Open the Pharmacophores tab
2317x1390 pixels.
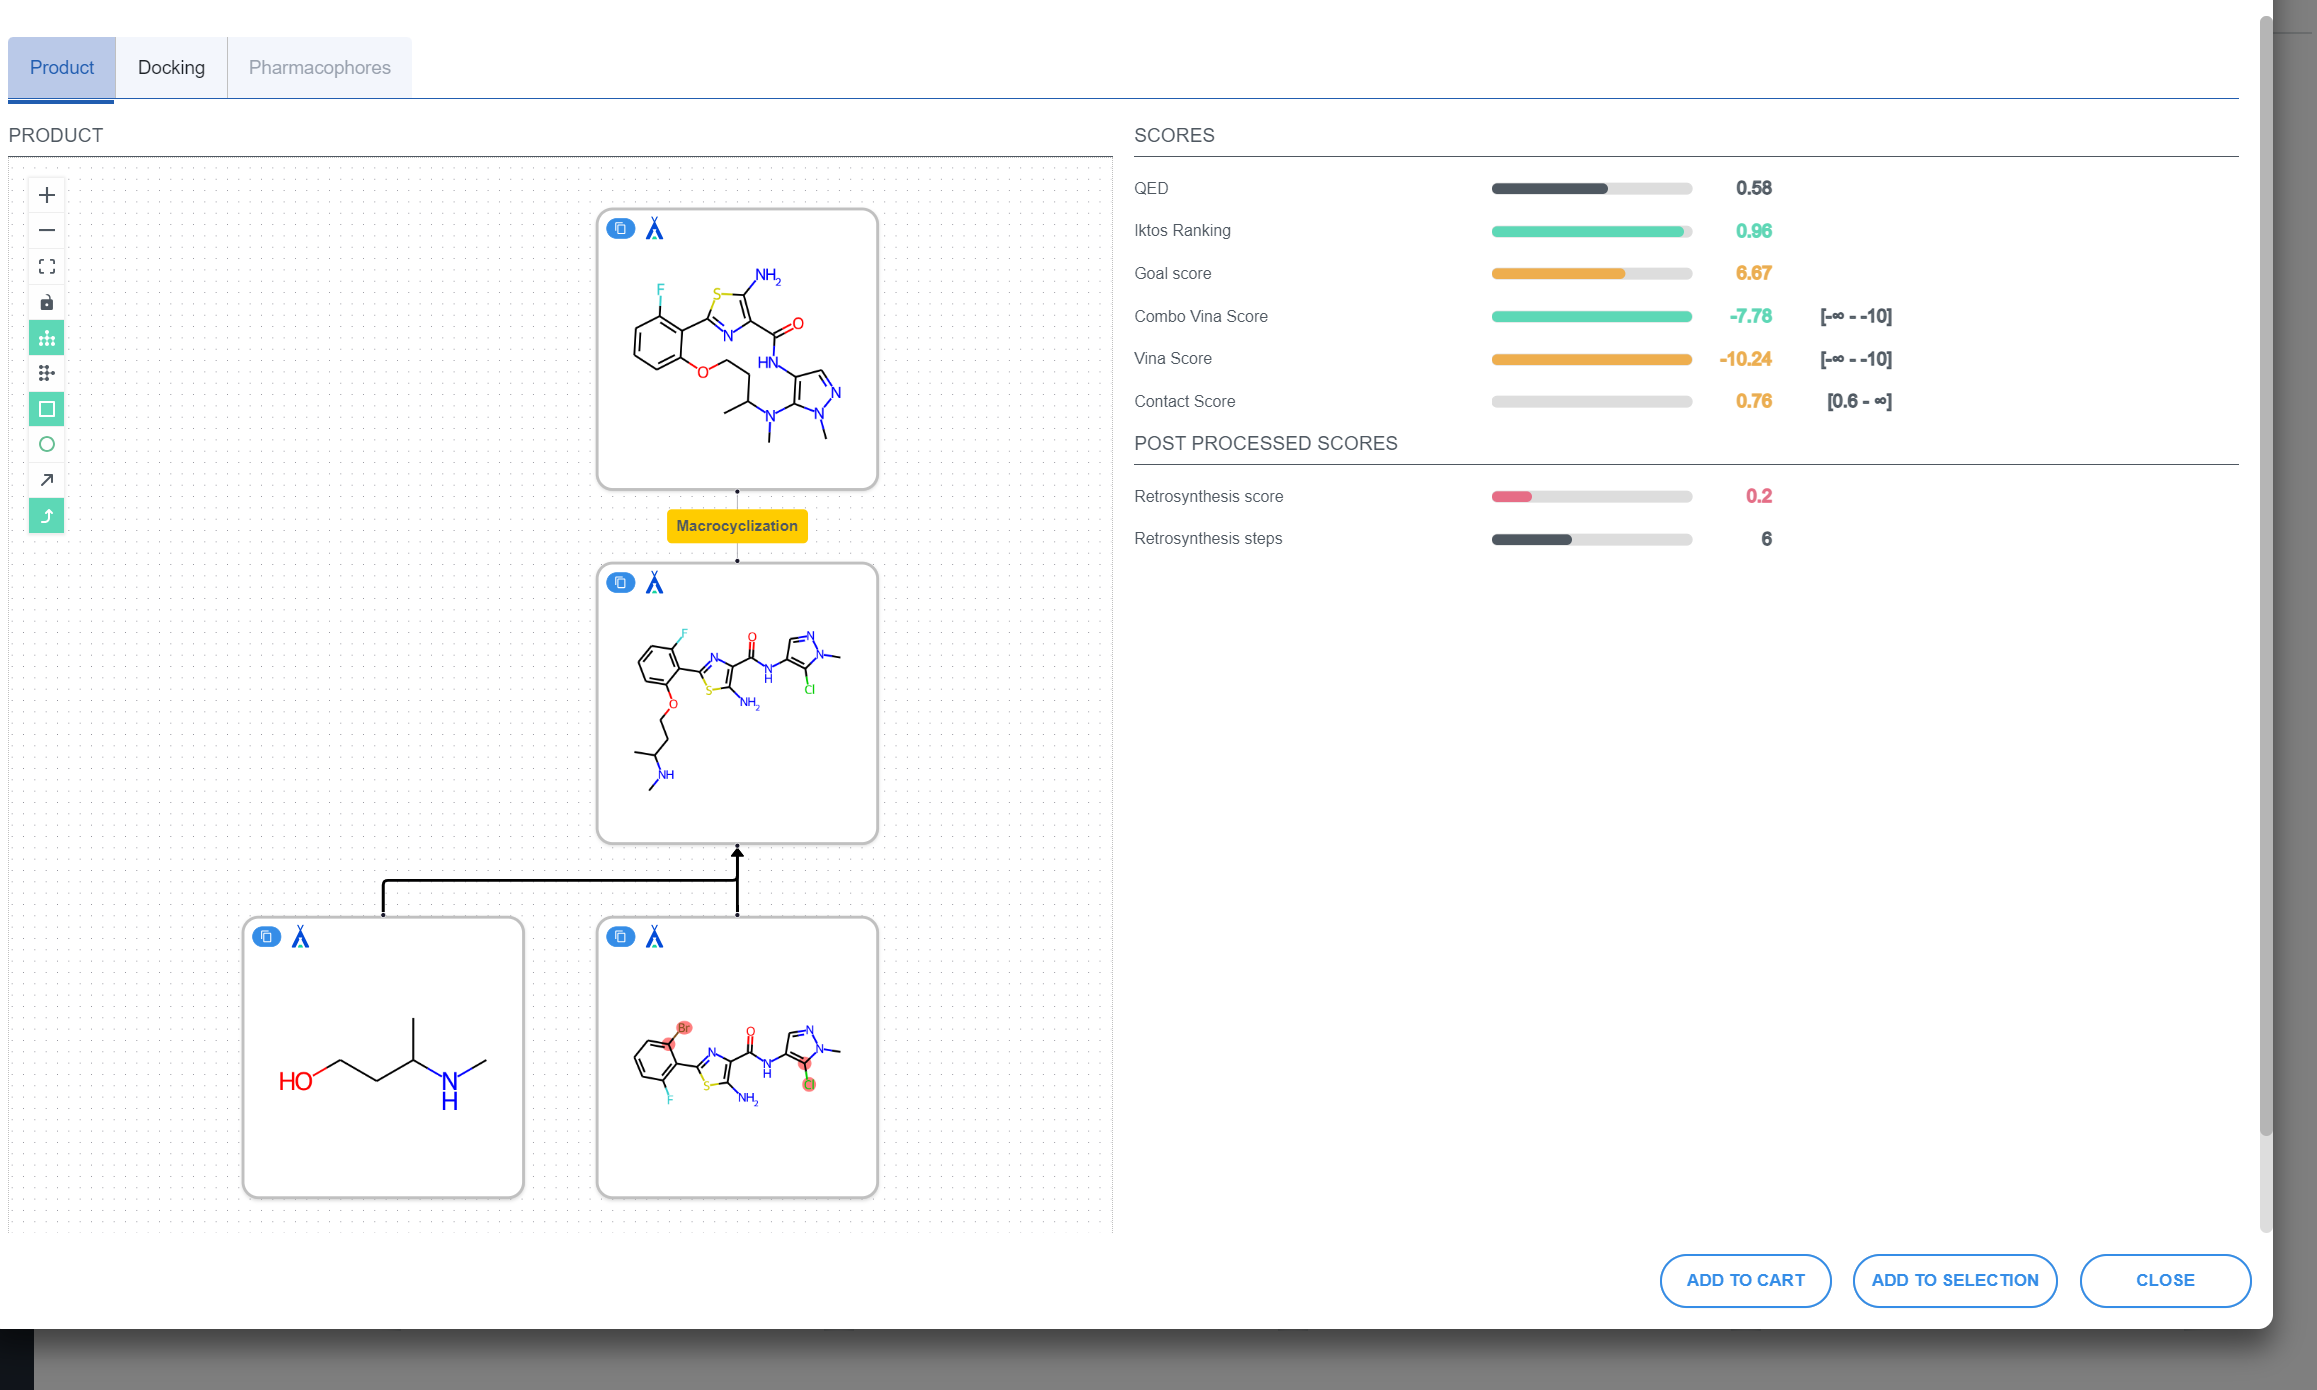pos(319,68)
